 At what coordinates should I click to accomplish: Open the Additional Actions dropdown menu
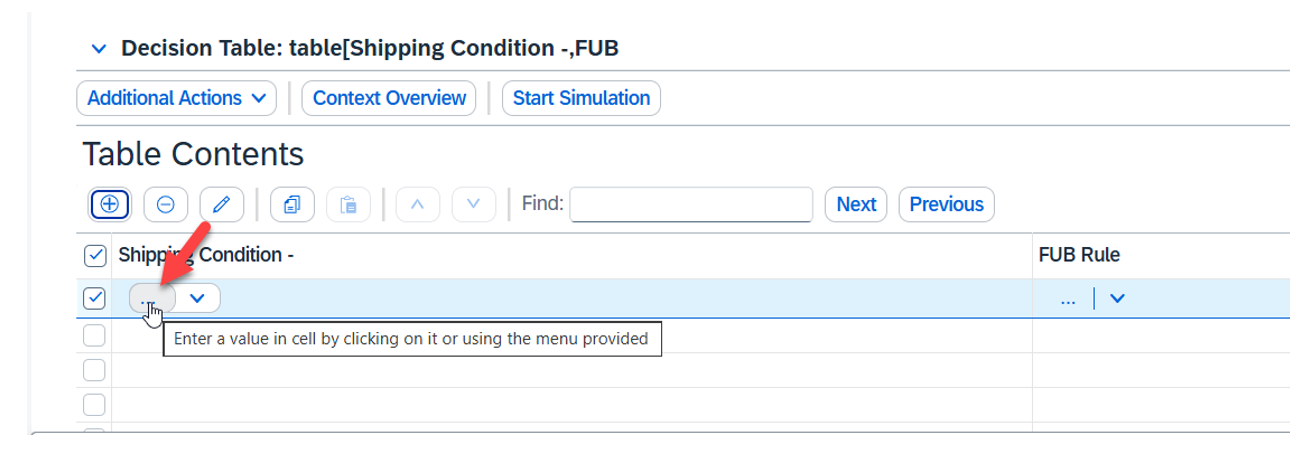pyautogui.click(x=176, y=98)
